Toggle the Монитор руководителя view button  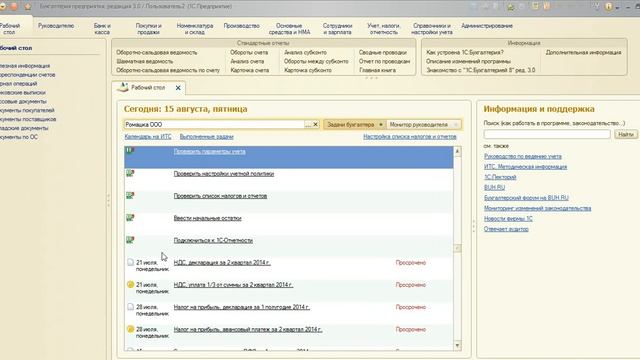[x=423, y=124]
